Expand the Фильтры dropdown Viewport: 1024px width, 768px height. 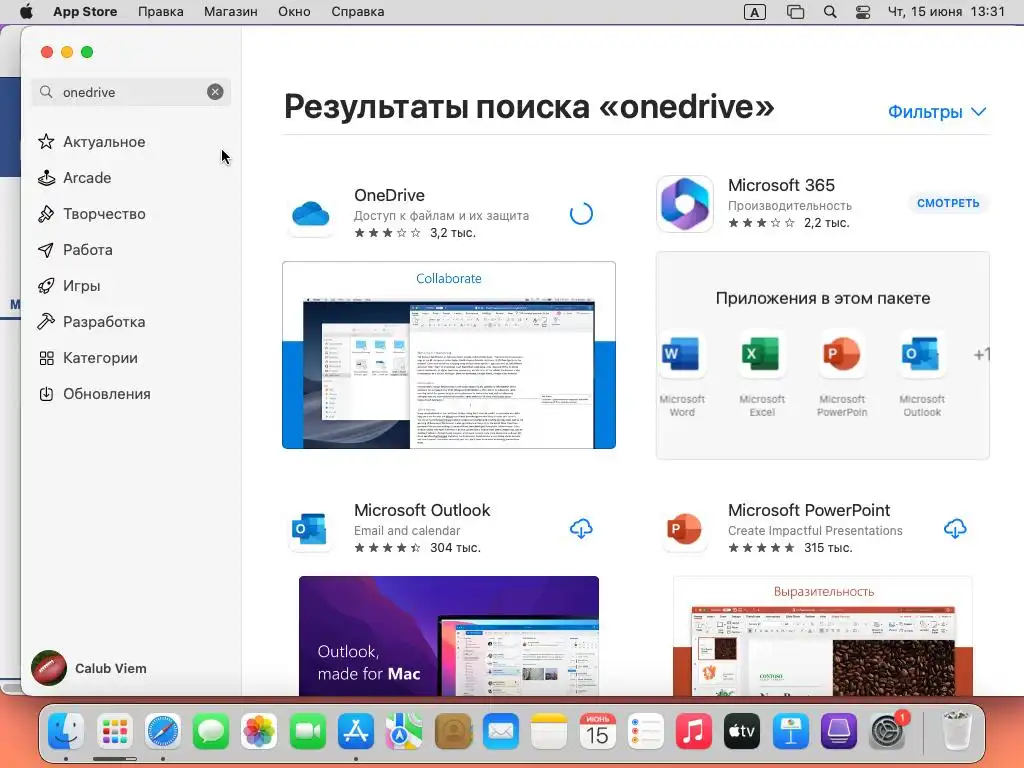[x=936, y=112]
